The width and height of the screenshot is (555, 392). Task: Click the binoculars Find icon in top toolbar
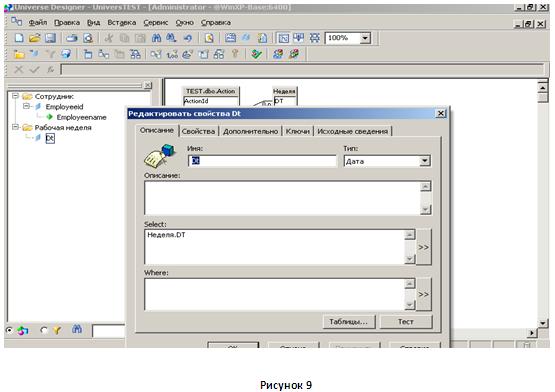pos(156,38)
